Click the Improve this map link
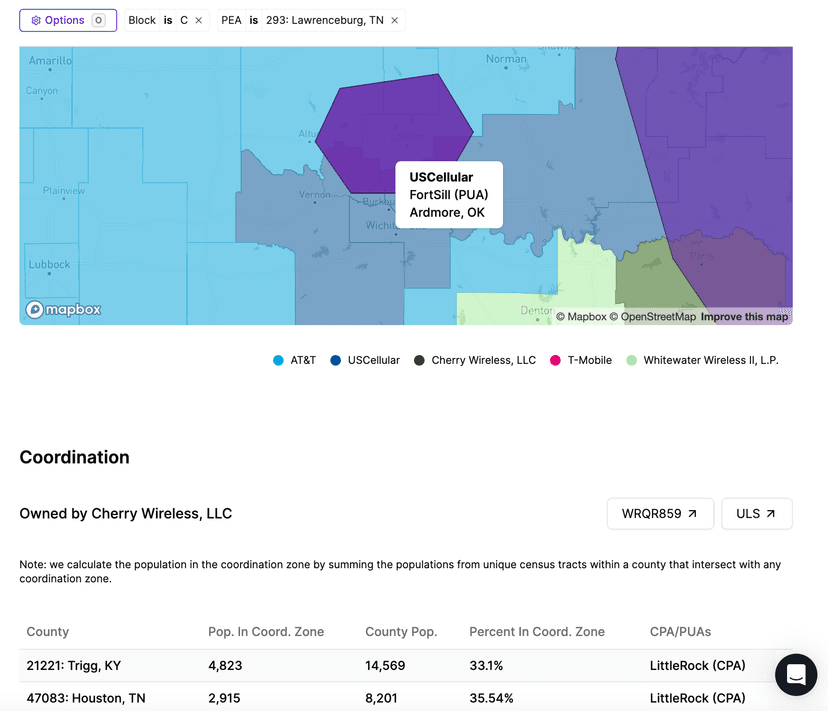828x711 pixels. pos(744,317)
